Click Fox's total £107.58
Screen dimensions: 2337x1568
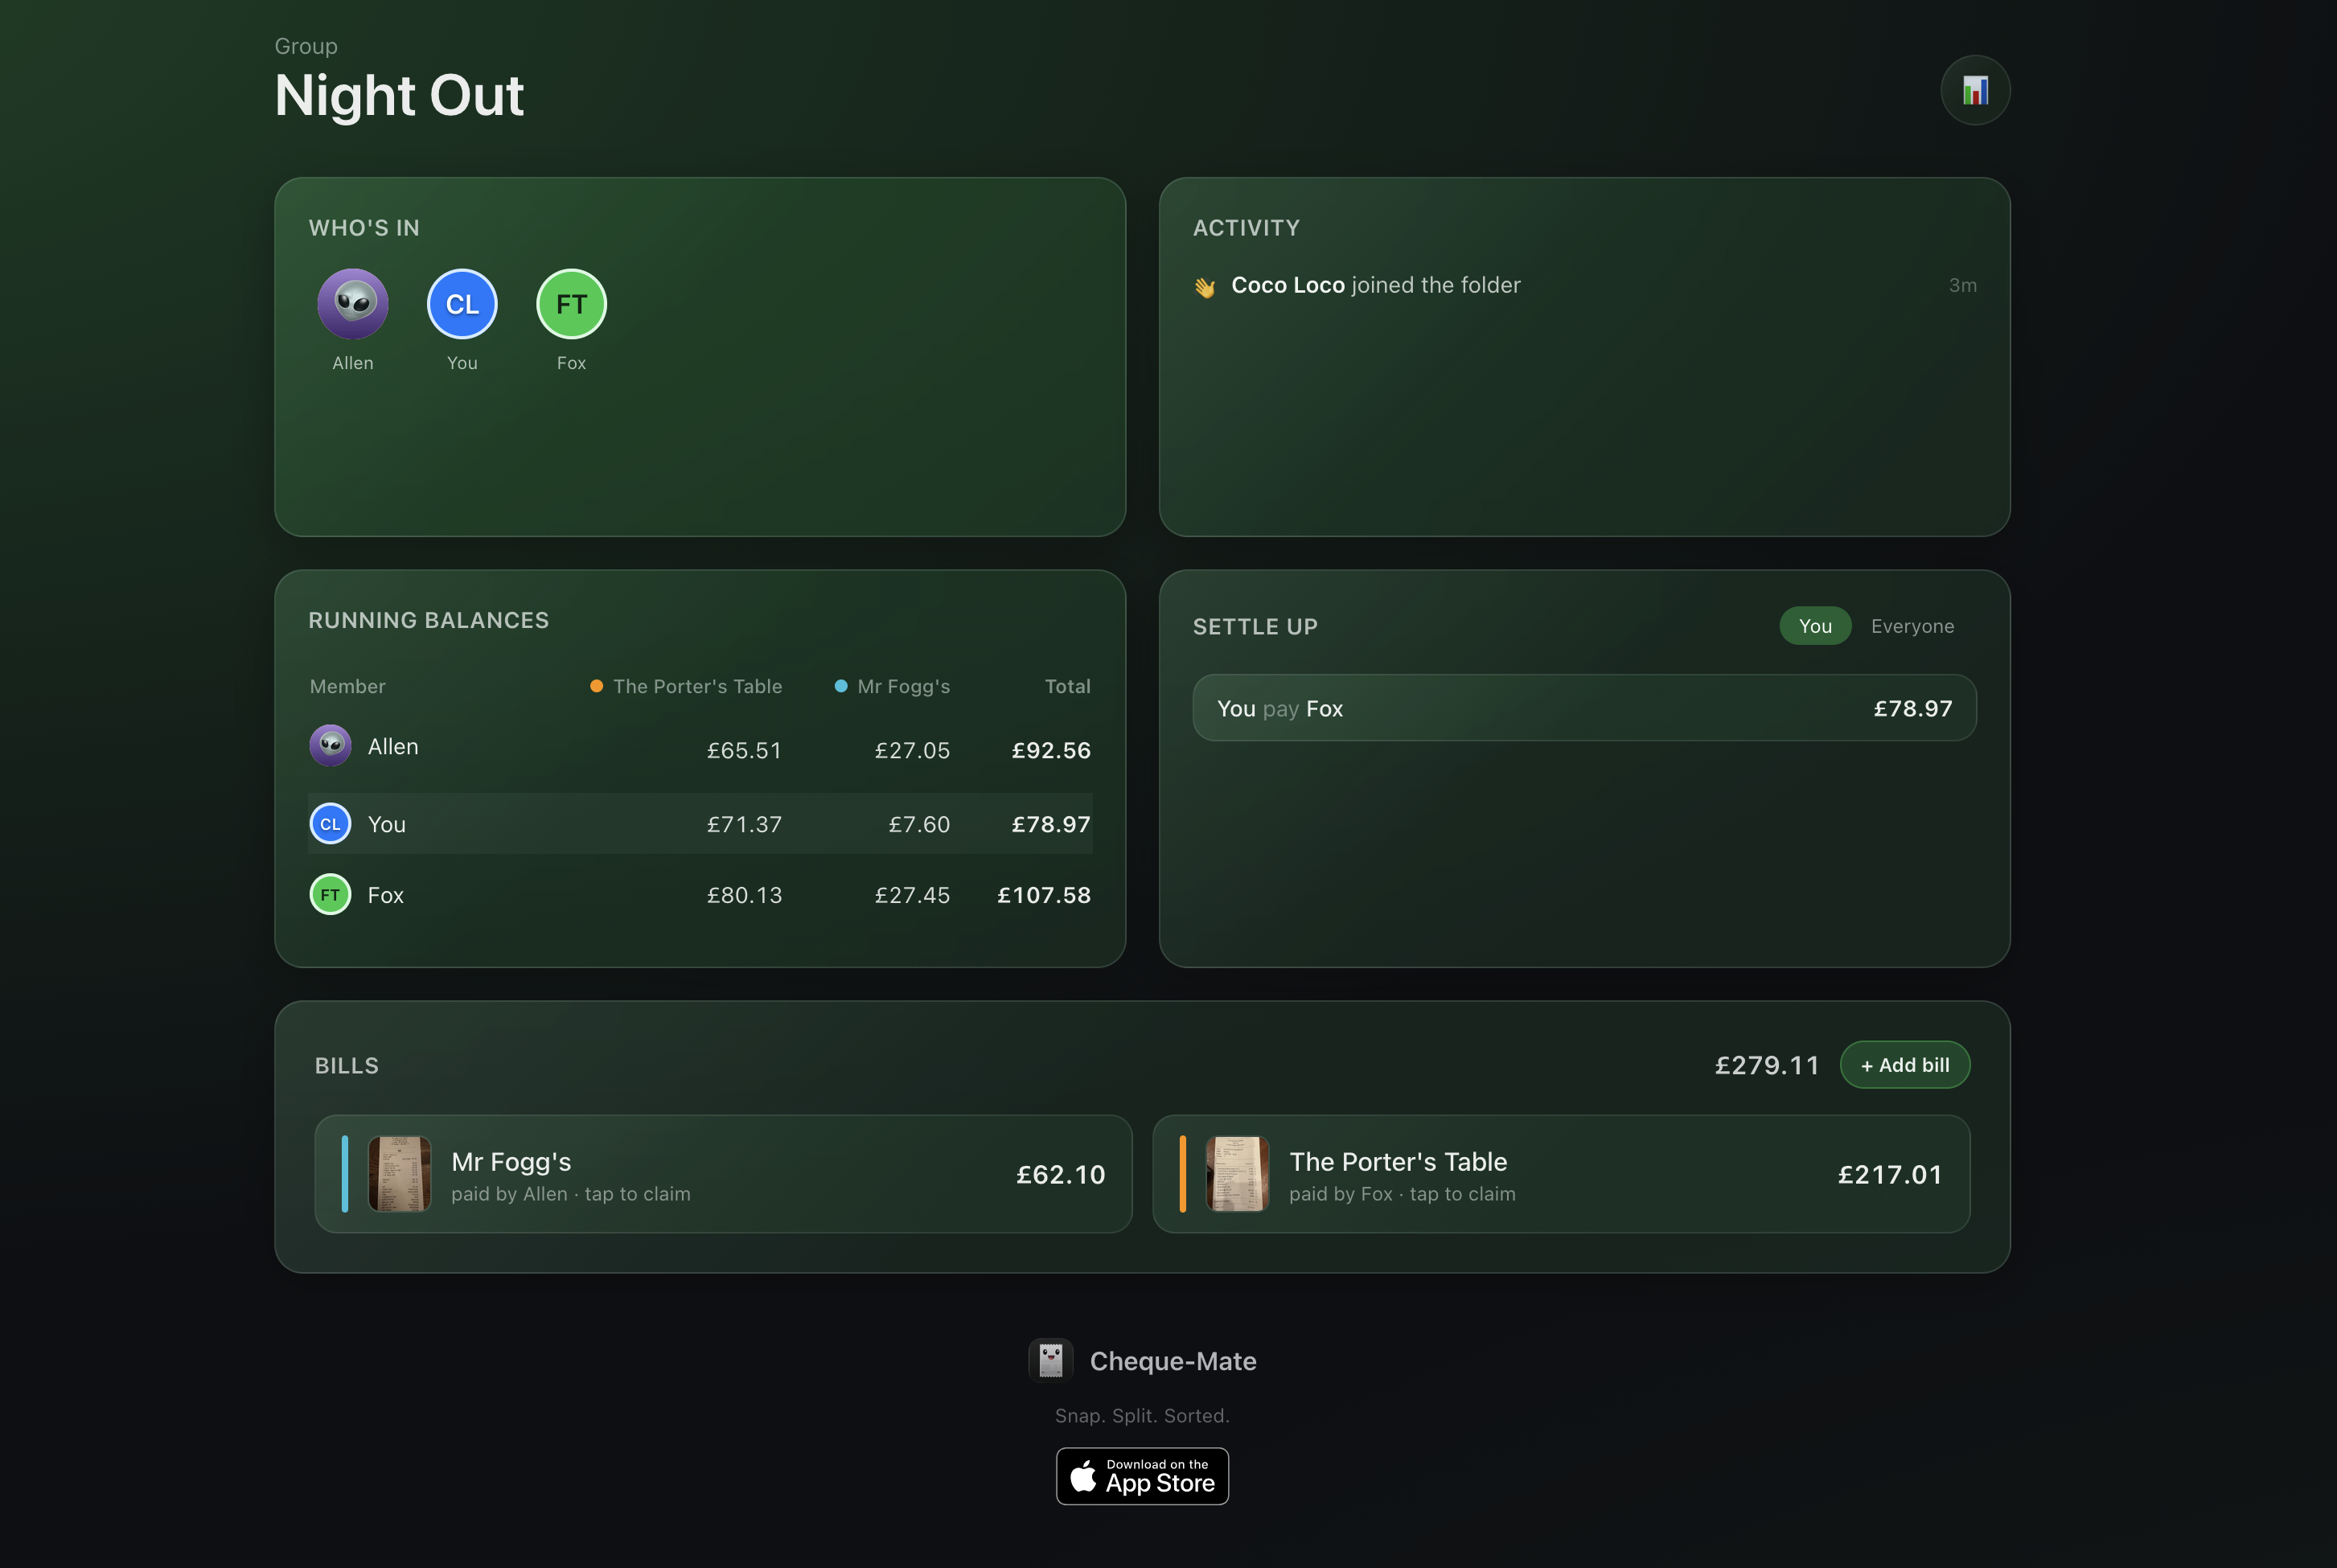coord(1044,895)
